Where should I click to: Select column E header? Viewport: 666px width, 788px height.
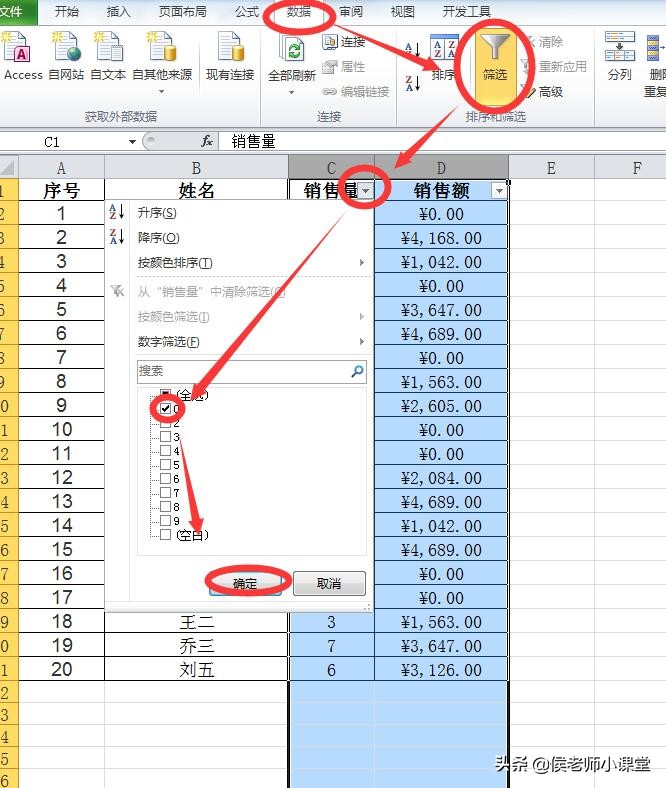tap(551, 168)
